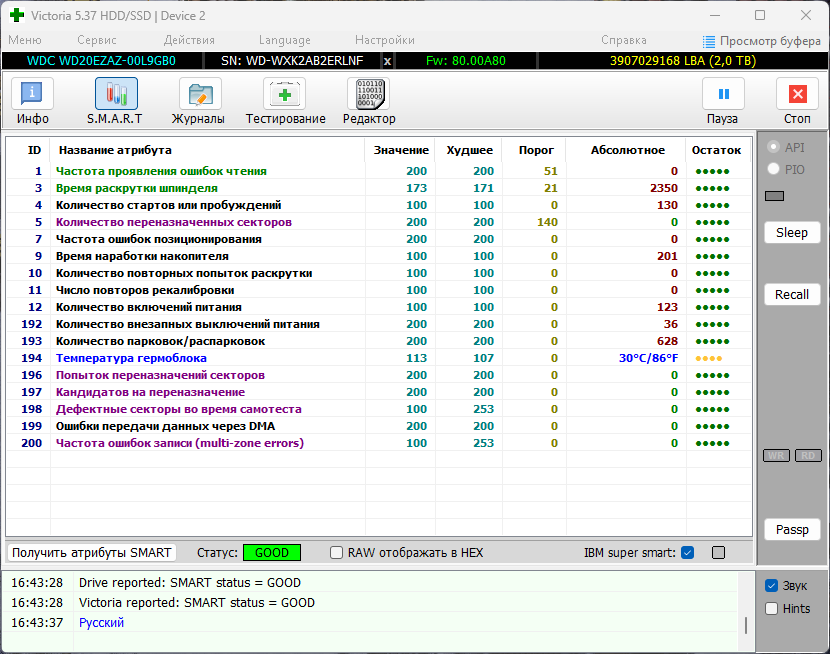Select row Время наработки накопителя
Image resolution: width=830 pixels, height=654 pixels.
(x=378, y=256)
